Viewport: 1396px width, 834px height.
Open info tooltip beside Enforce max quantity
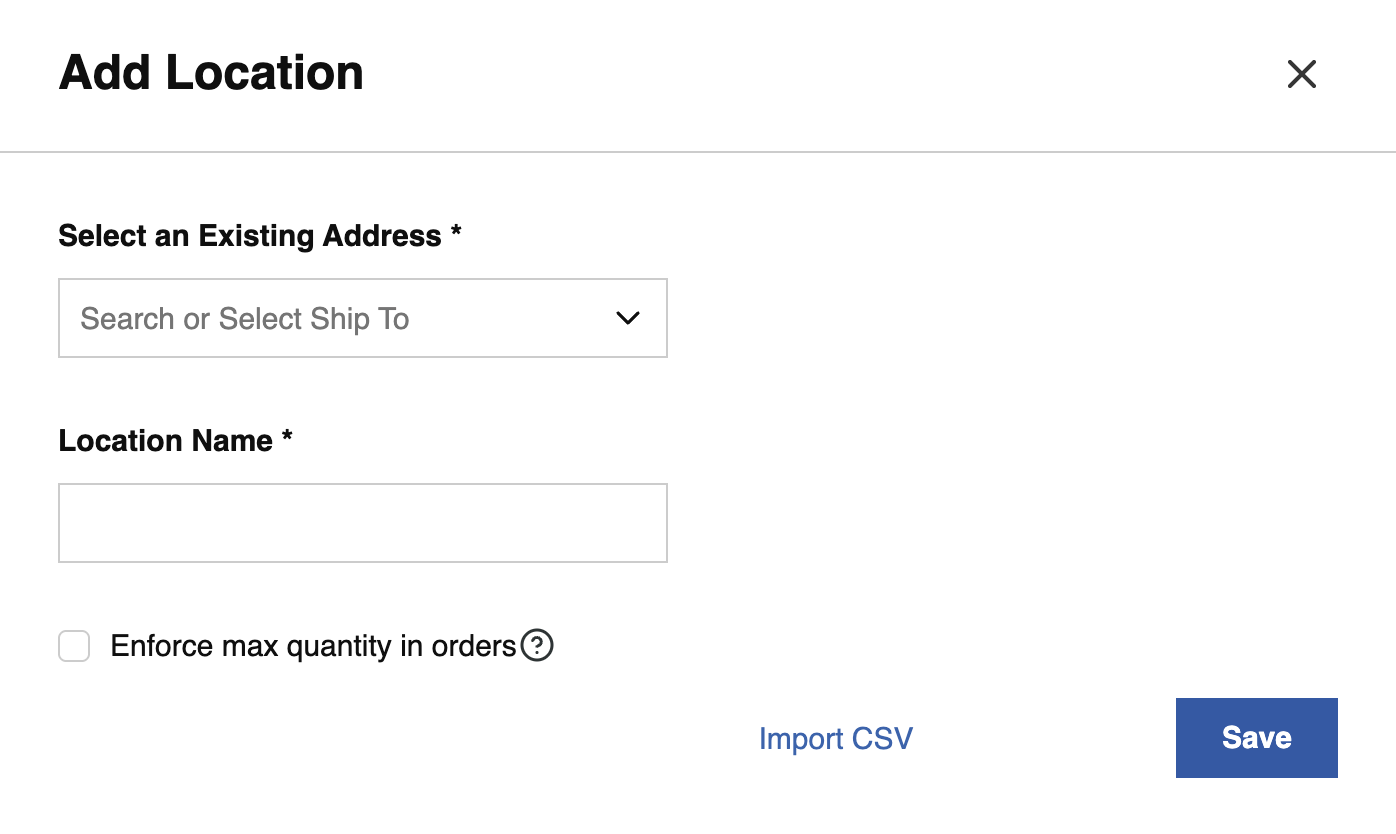[538, 646]
